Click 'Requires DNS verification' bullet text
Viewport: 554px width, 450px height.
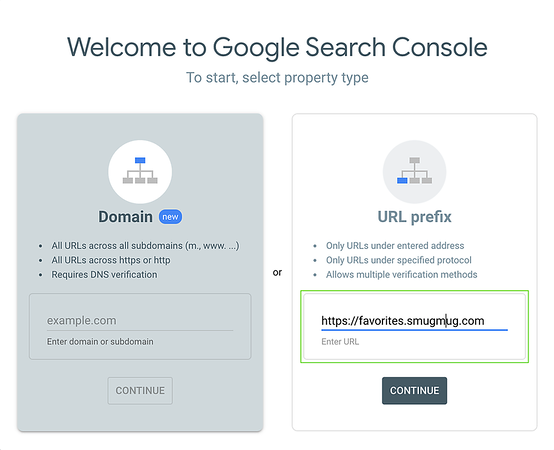(x=104, y=274)
